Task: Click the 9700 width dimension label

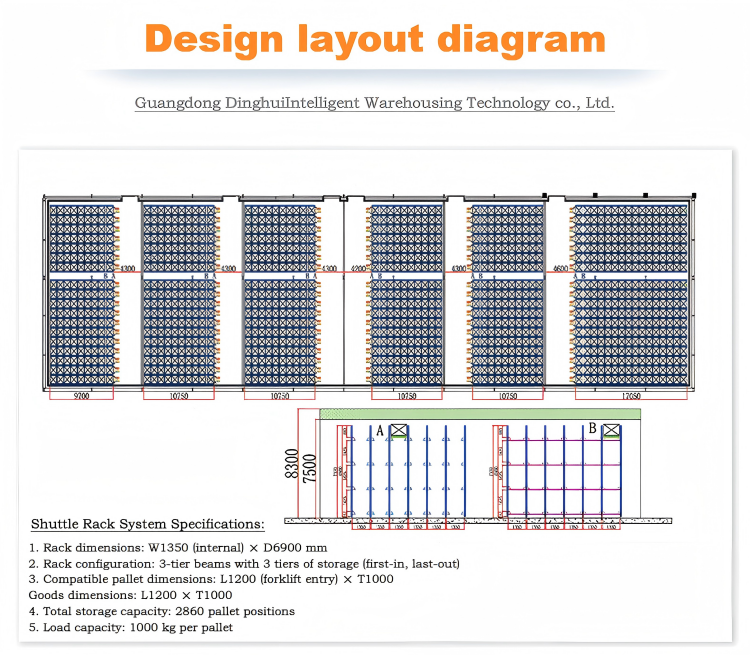Action: (81, 396)
